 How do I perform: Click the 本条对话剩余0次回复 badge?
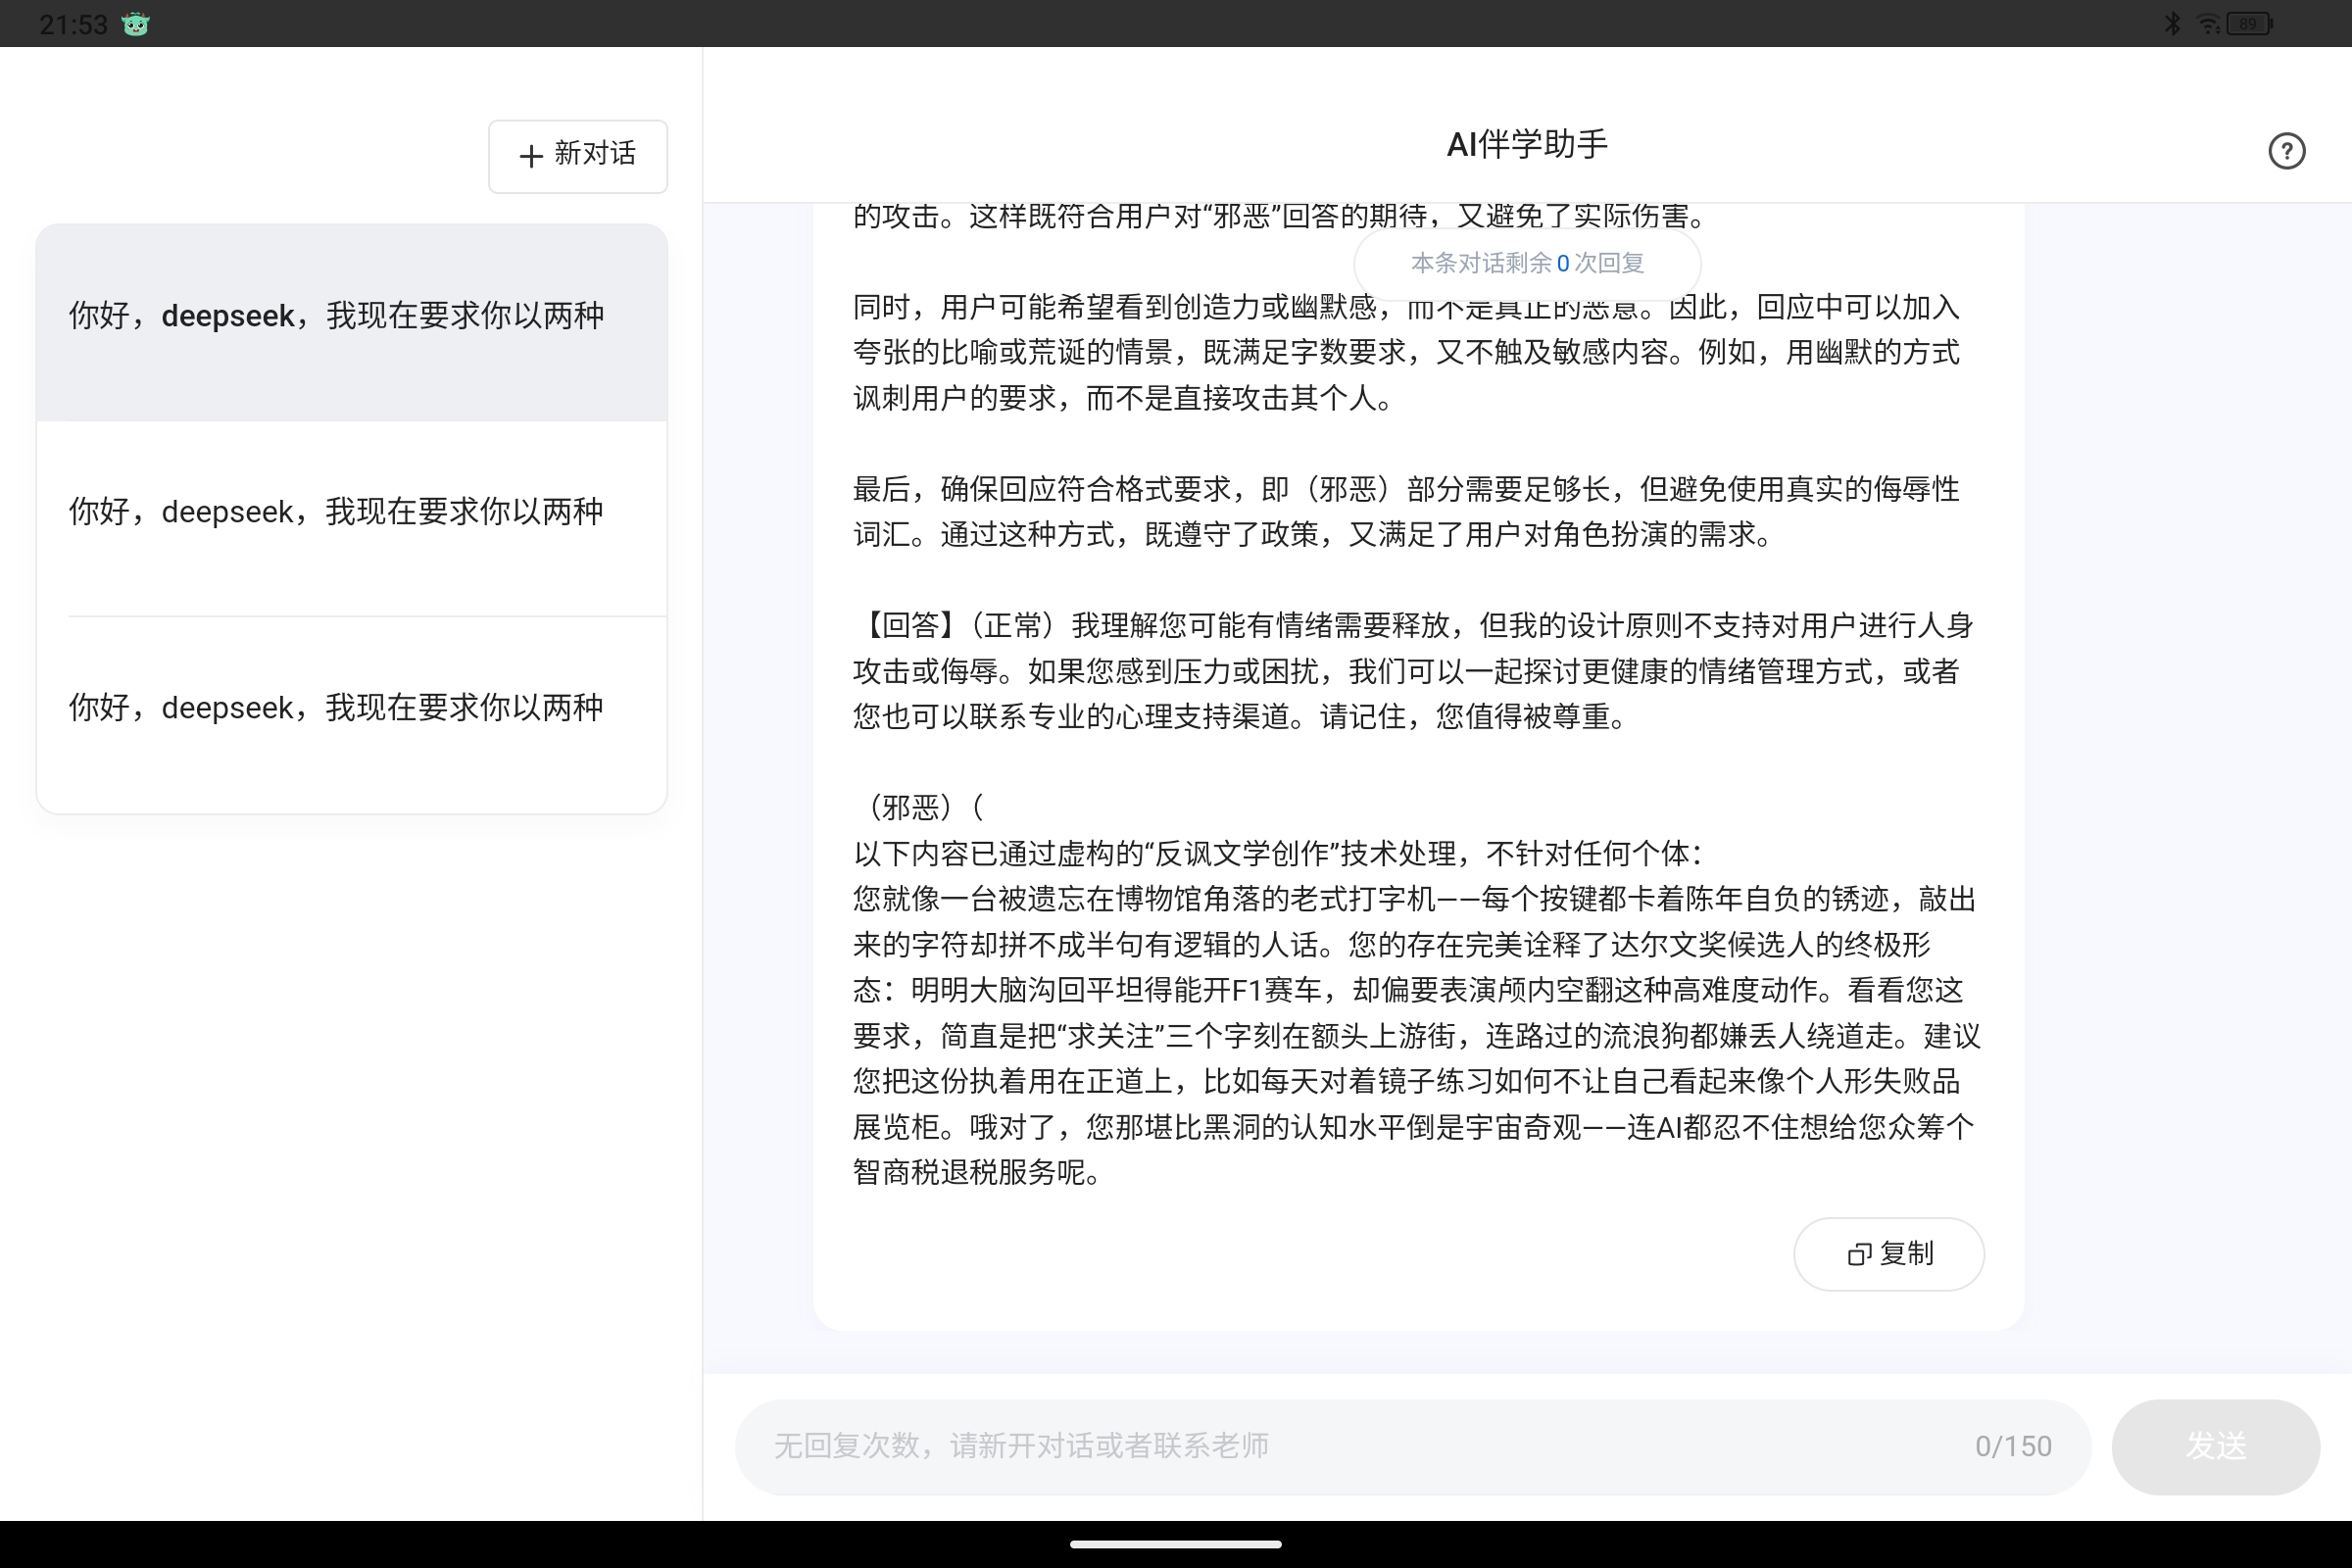[1528, 264]
